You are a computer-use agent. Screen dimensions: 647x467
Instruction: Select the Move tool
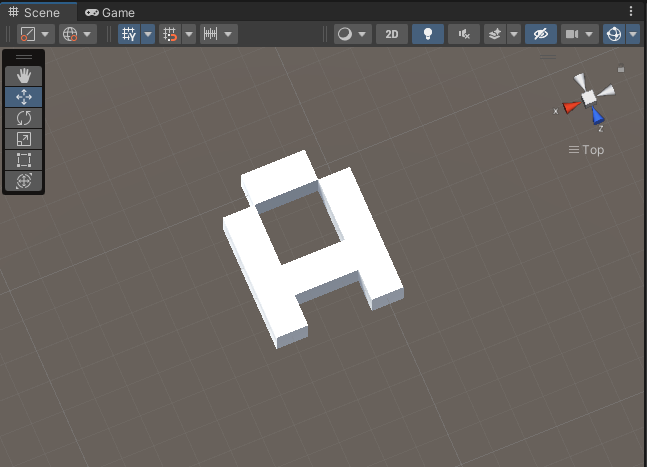coord(24,97)
